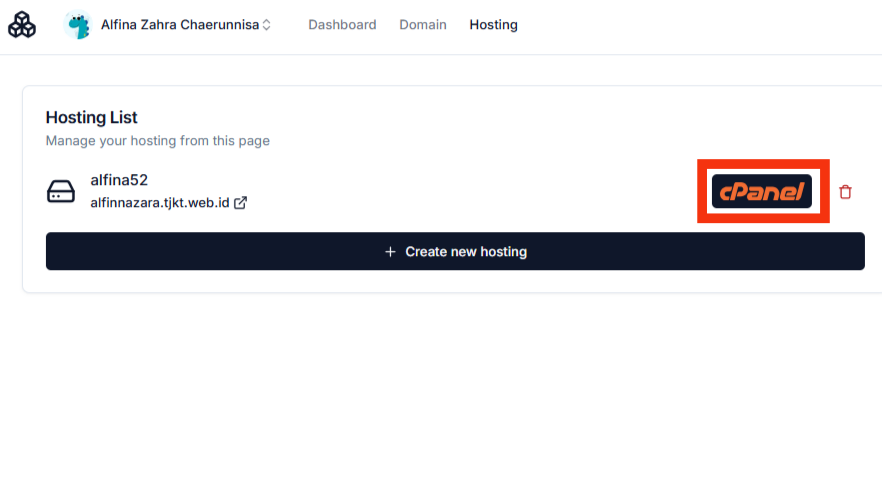The height and width of the screenshot is (496, 882).
Task: Launch cPanel for alfina52 hosting
Action: tap(762, 191)
